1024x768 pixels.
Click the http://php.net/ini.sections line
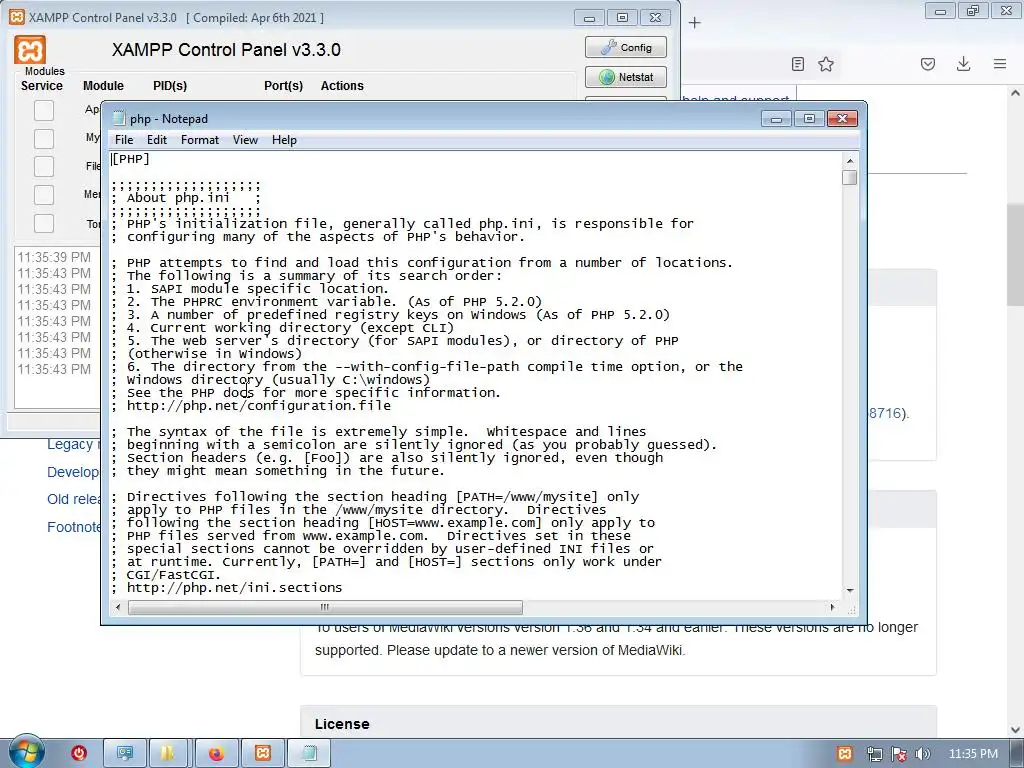pyautogui.click(x=234, y=588)
